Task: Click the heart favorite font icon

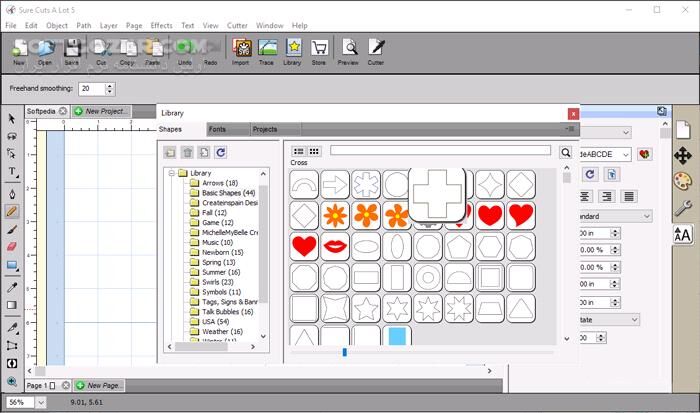Action: [644, 154]
